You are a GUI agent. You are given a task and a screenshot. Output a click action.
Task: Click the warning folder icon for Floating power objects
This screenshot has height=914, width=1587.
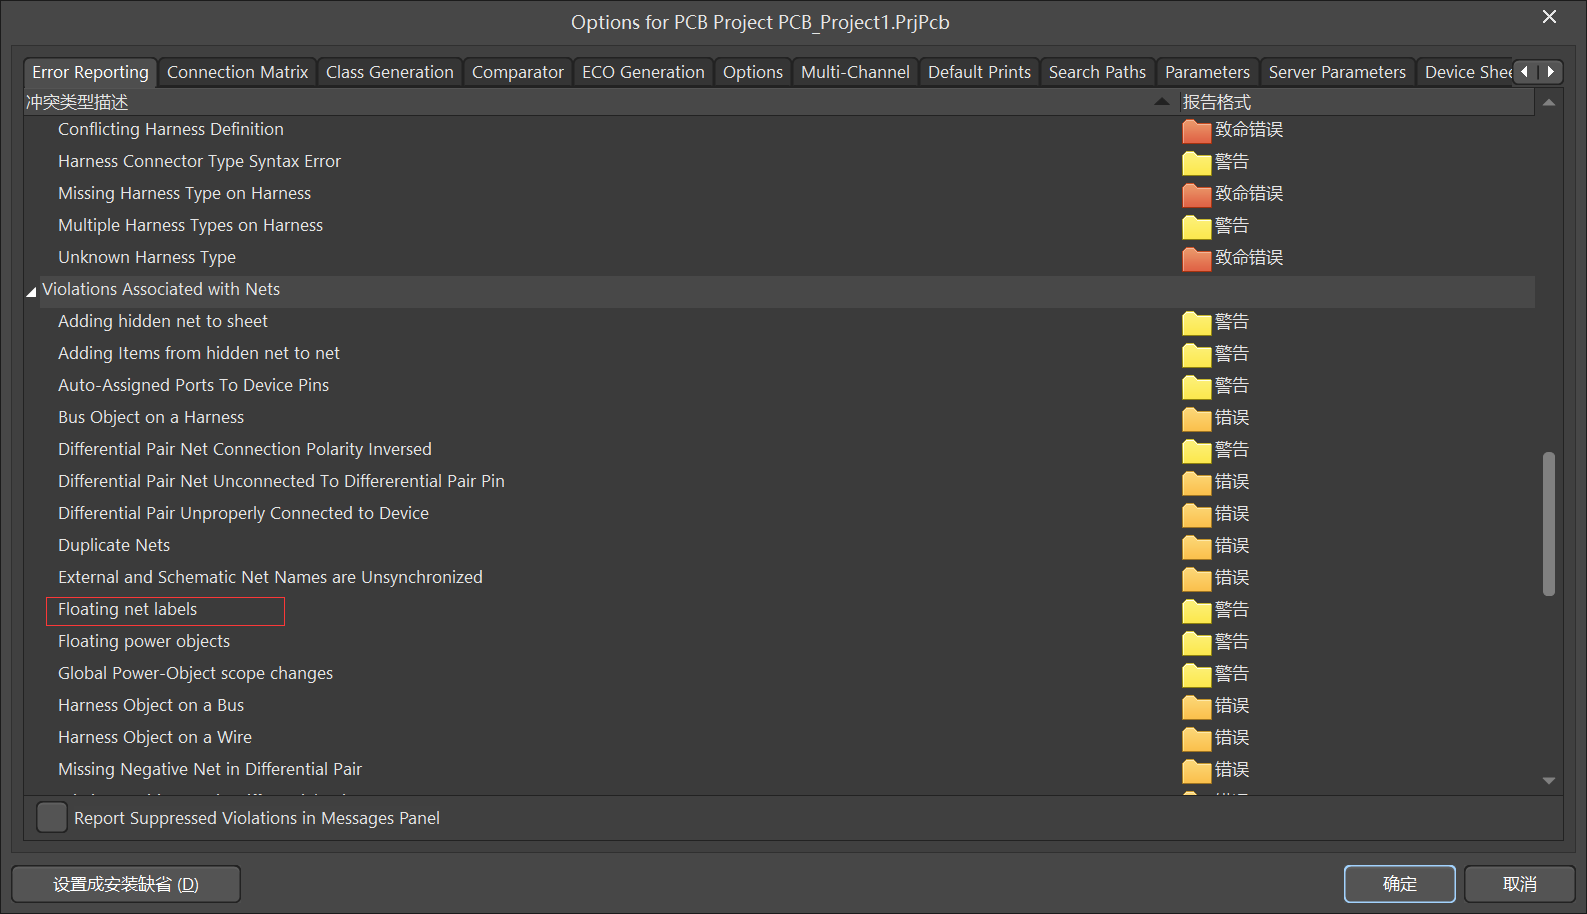point(1196,642)
